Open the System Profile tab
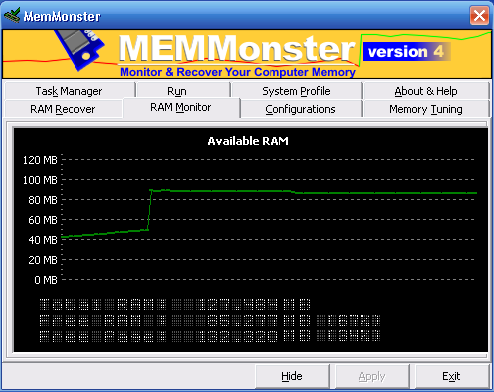494x392 pixels. pyautogui.click(x=296, y=91)
